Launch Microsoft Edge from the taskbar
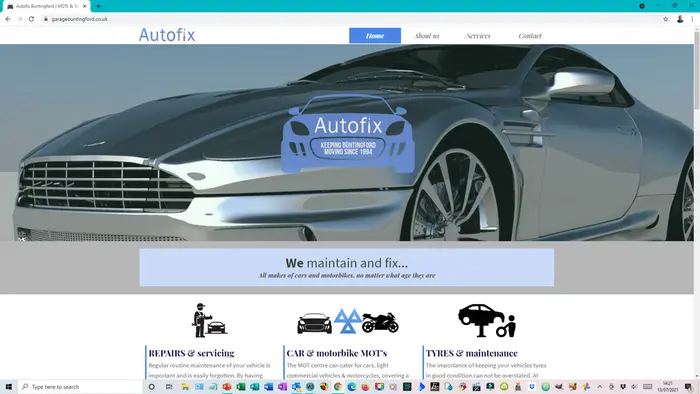The width and height of the screenshot is (700, 394). (352, 387)
